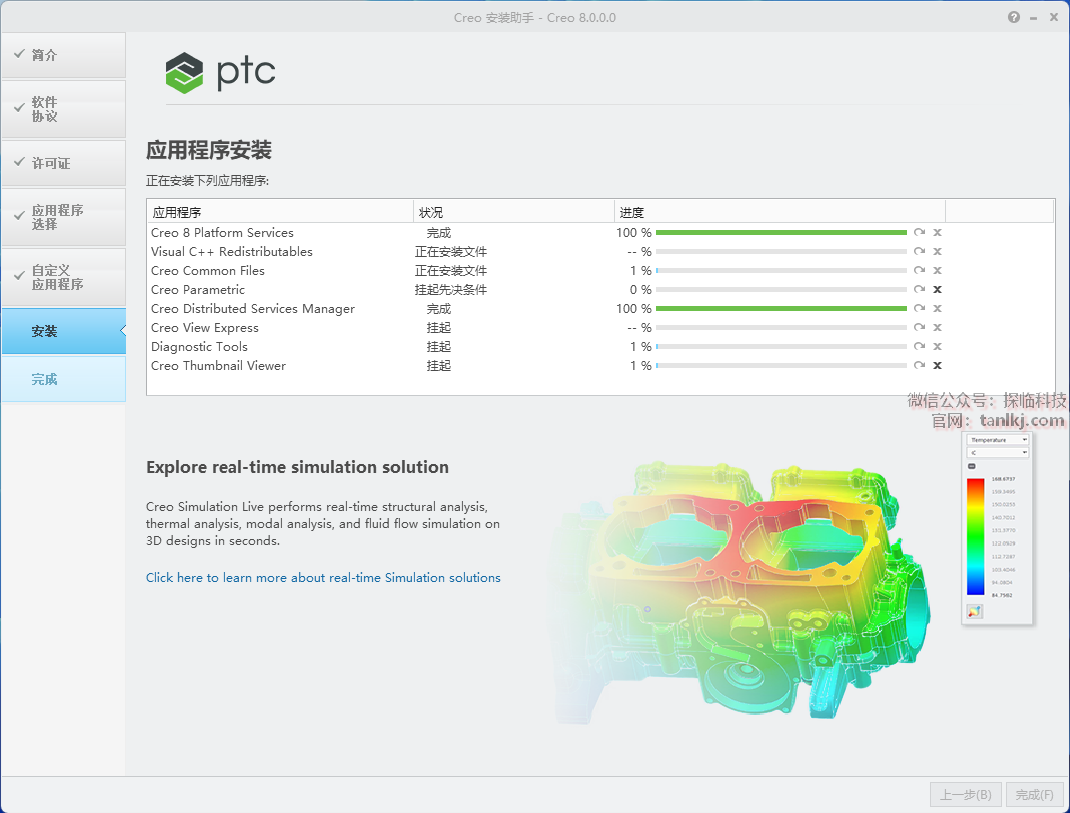Click Creo Common Files progress bar
Screen dimensions: 1070x813
click(781, 271)
